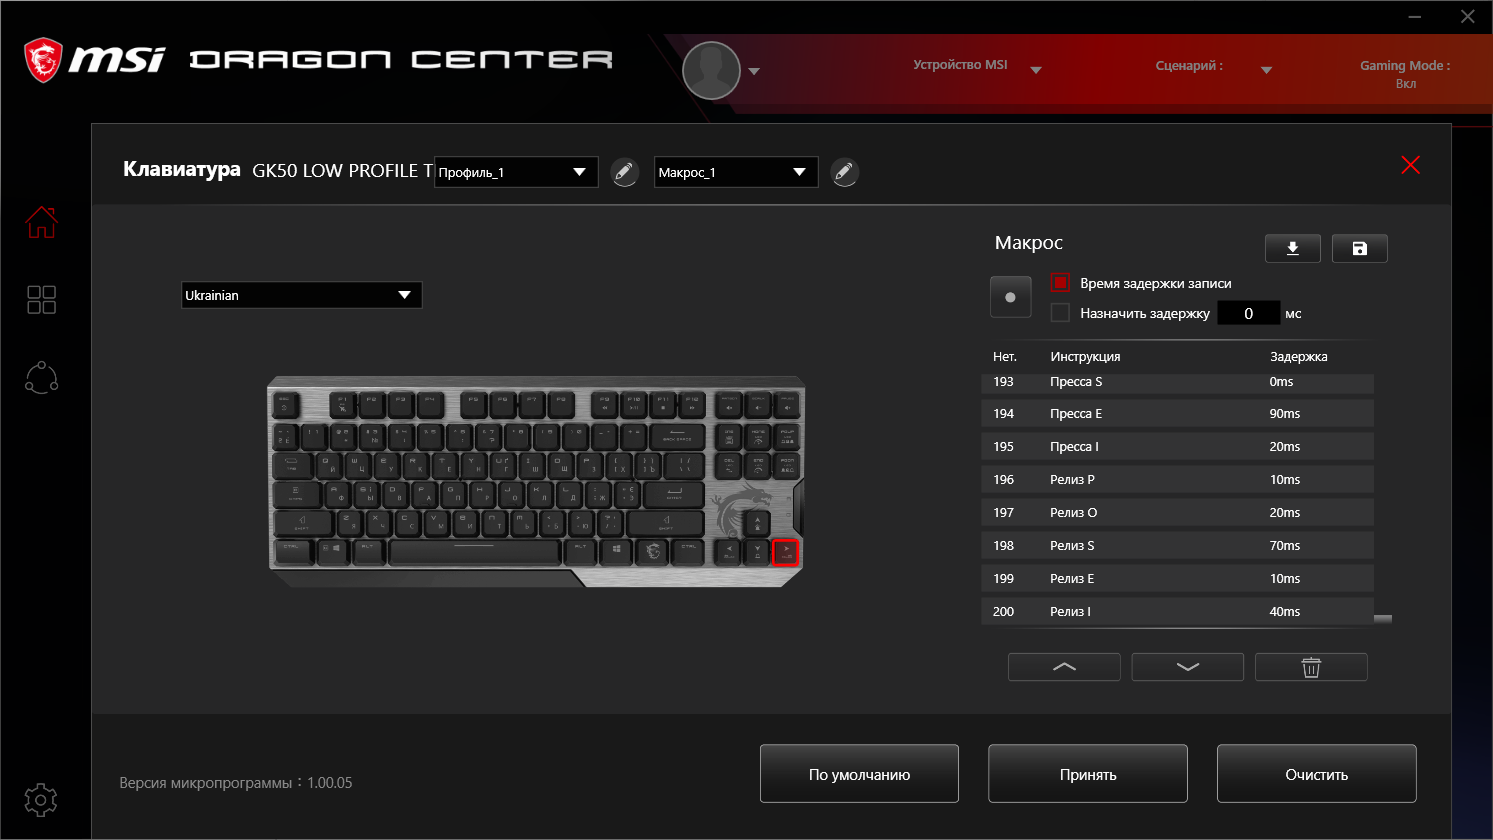Save the macro with the floppy disk icon

1359,248
